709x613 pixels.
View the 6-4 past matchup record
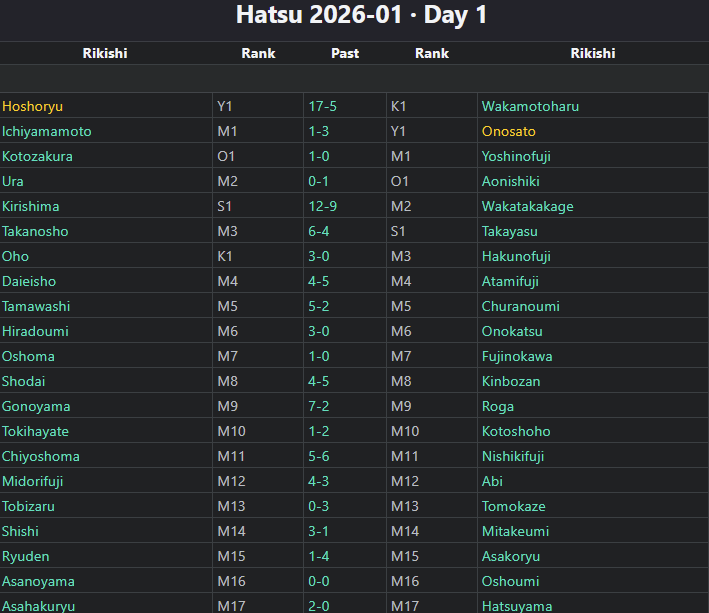[x=318, y=231]
